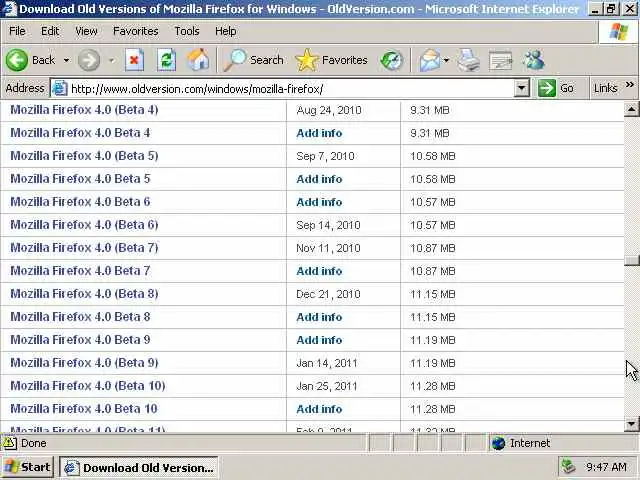Viewport: 640px width, 480px height.
Task: Open Mozilla Firefox 4.0 (Beta 5) link
Action: (84, 156)
